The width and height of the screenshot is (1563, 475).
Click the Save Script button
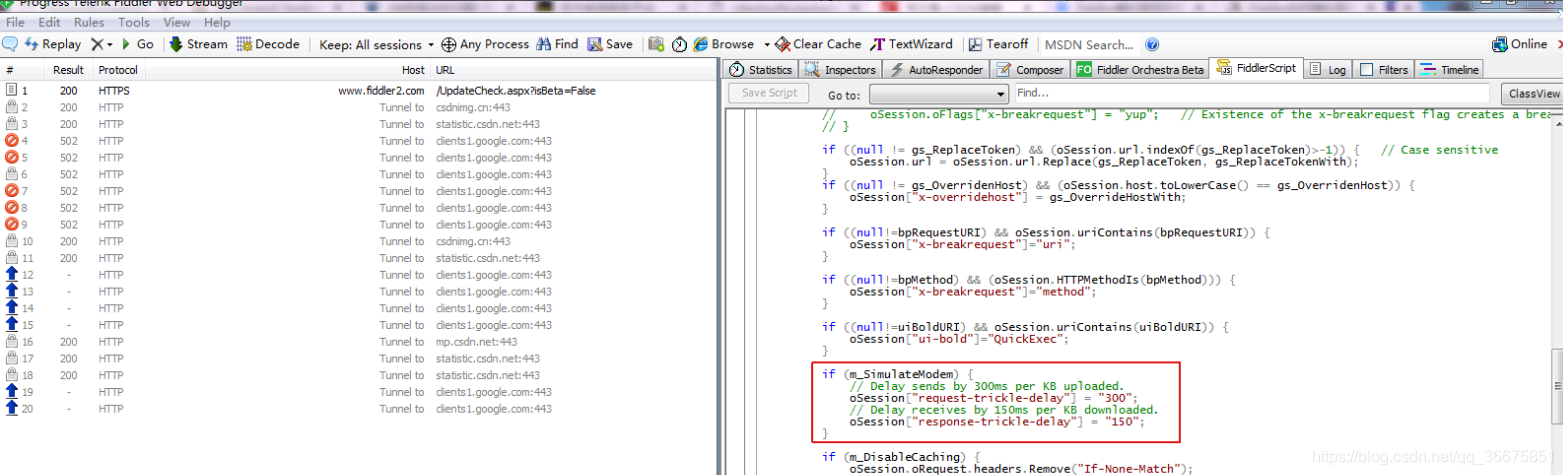769,94
